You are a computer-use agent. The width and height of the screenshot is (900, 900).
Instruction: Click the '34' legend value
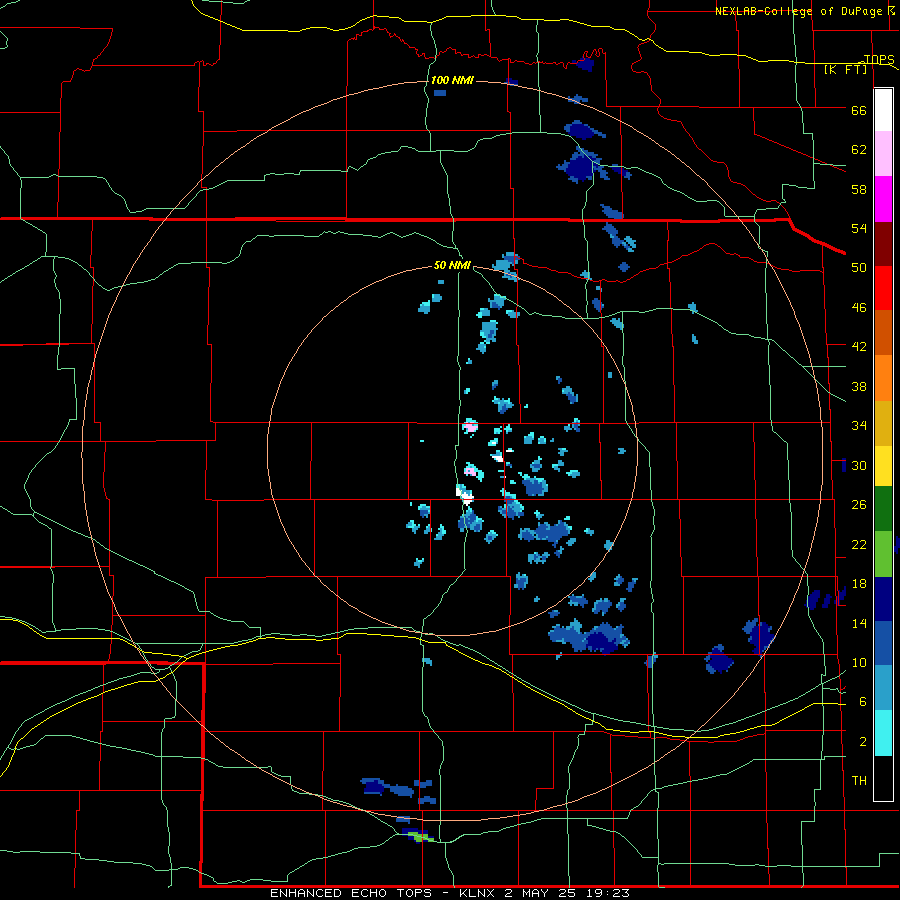(859, 425)
